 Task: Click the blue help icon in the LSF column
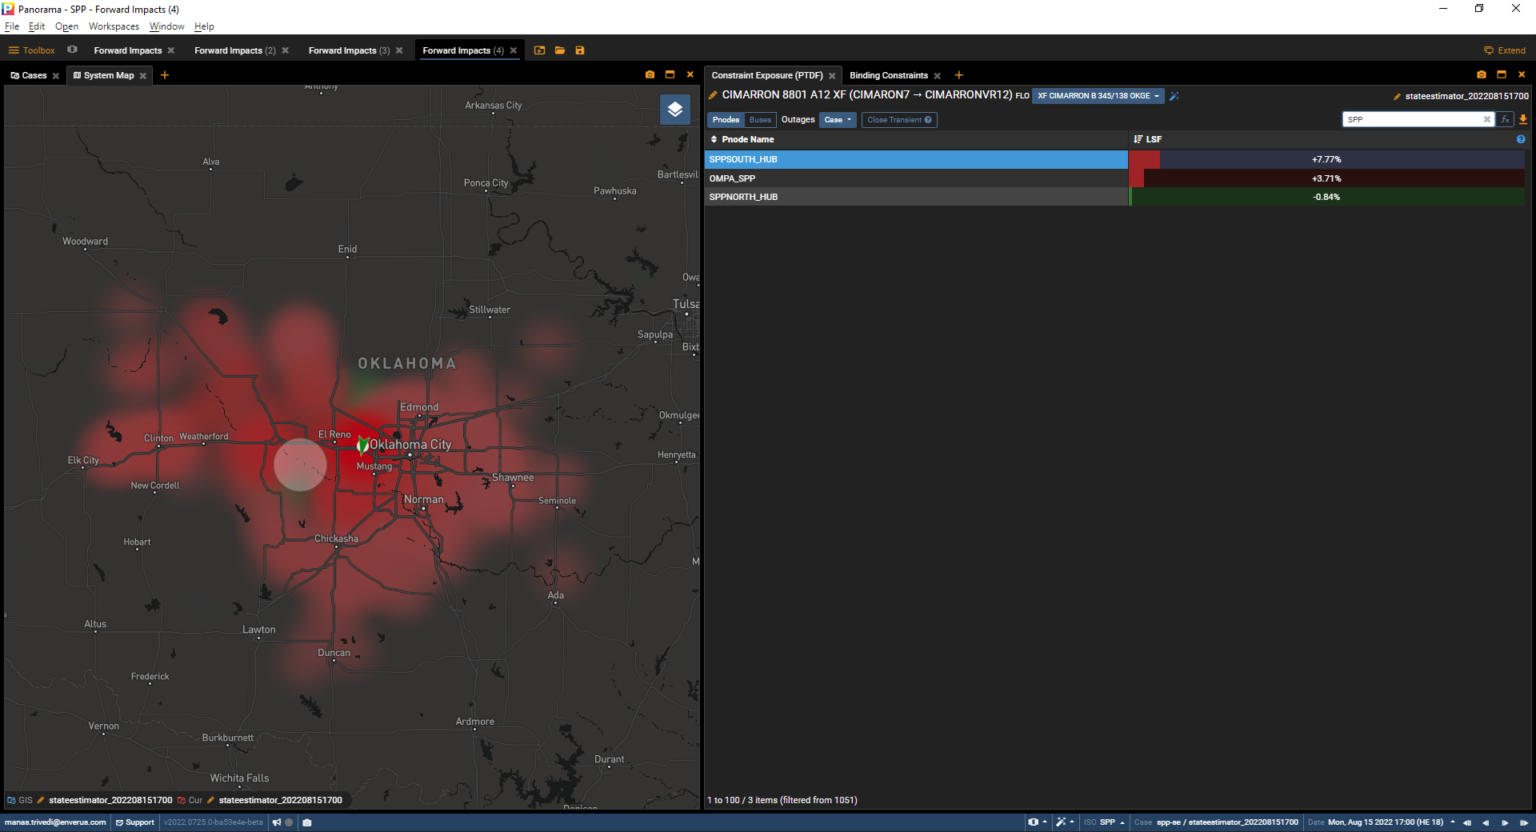click(x=1521, y=139)
